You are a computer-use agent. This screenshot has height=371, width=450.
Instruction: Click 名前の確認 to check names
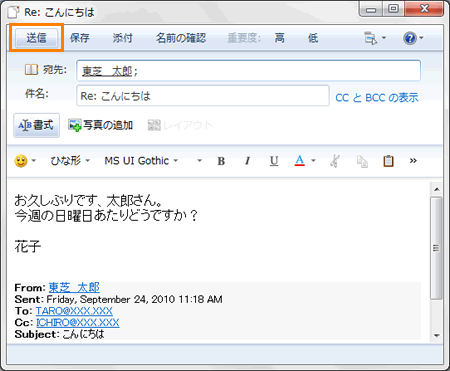(181, 38)
